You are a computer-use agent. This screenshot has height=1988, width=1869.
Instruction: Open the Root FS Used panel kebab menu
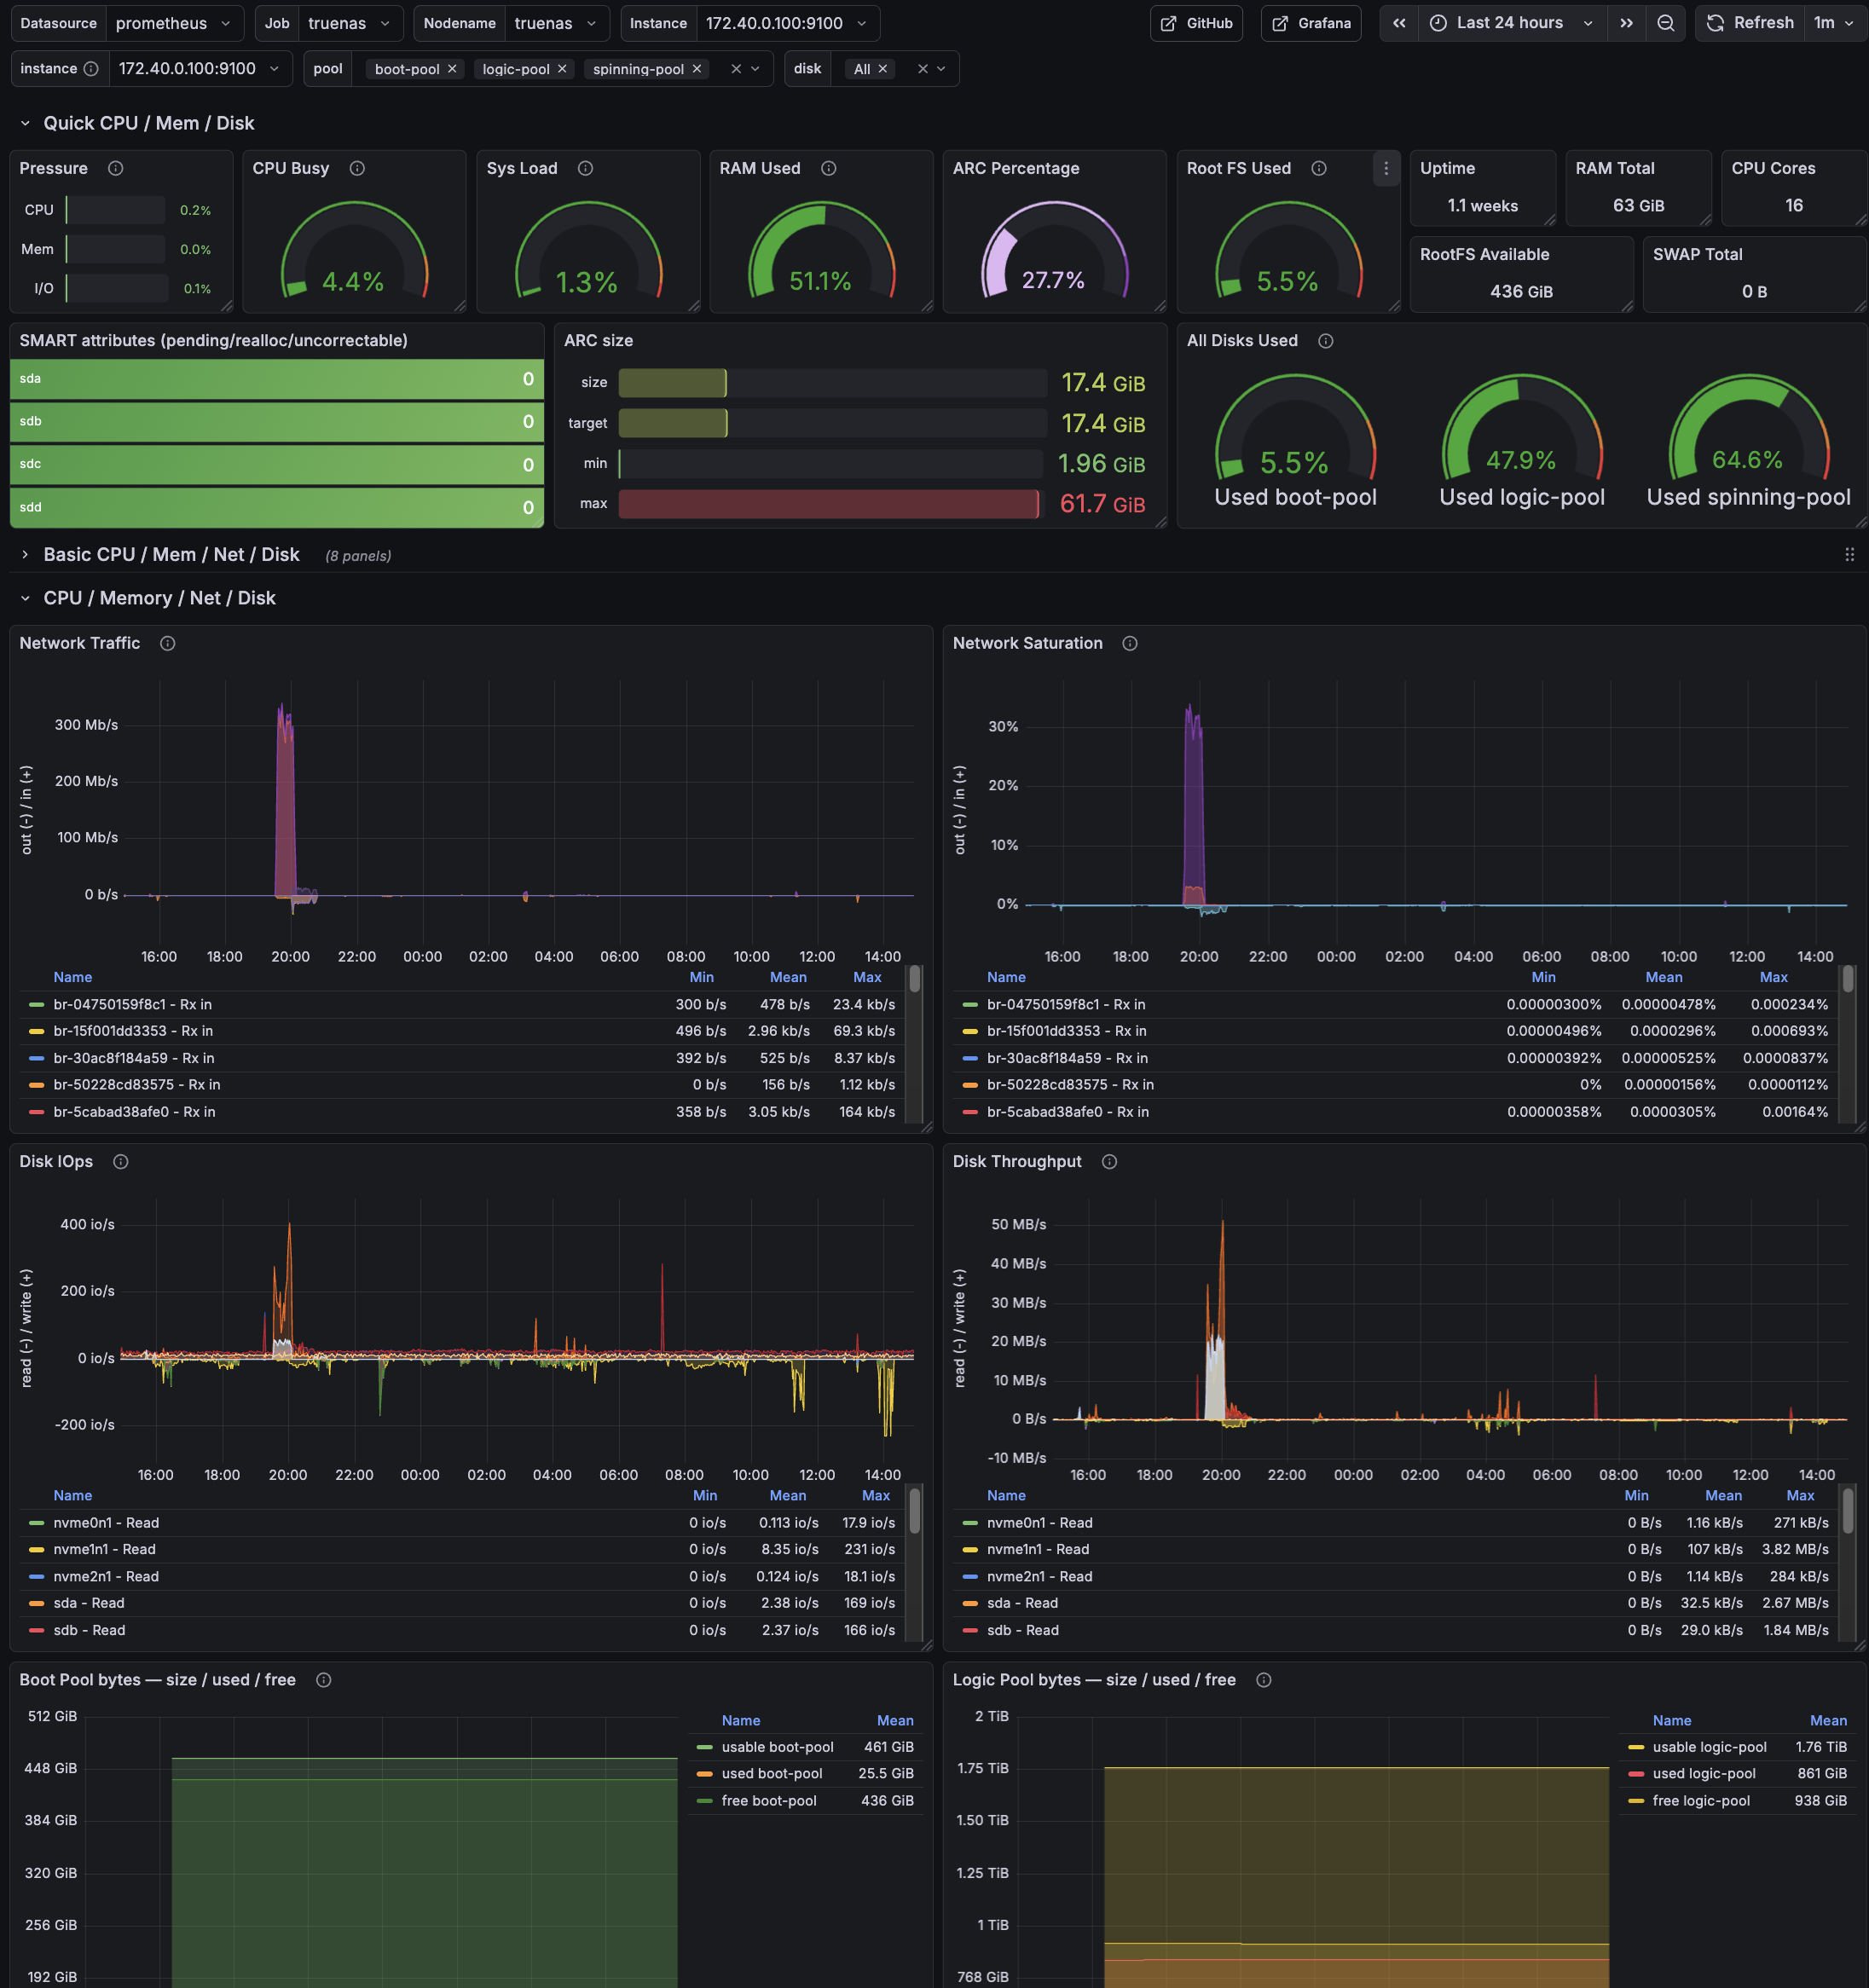point(1386,169)
